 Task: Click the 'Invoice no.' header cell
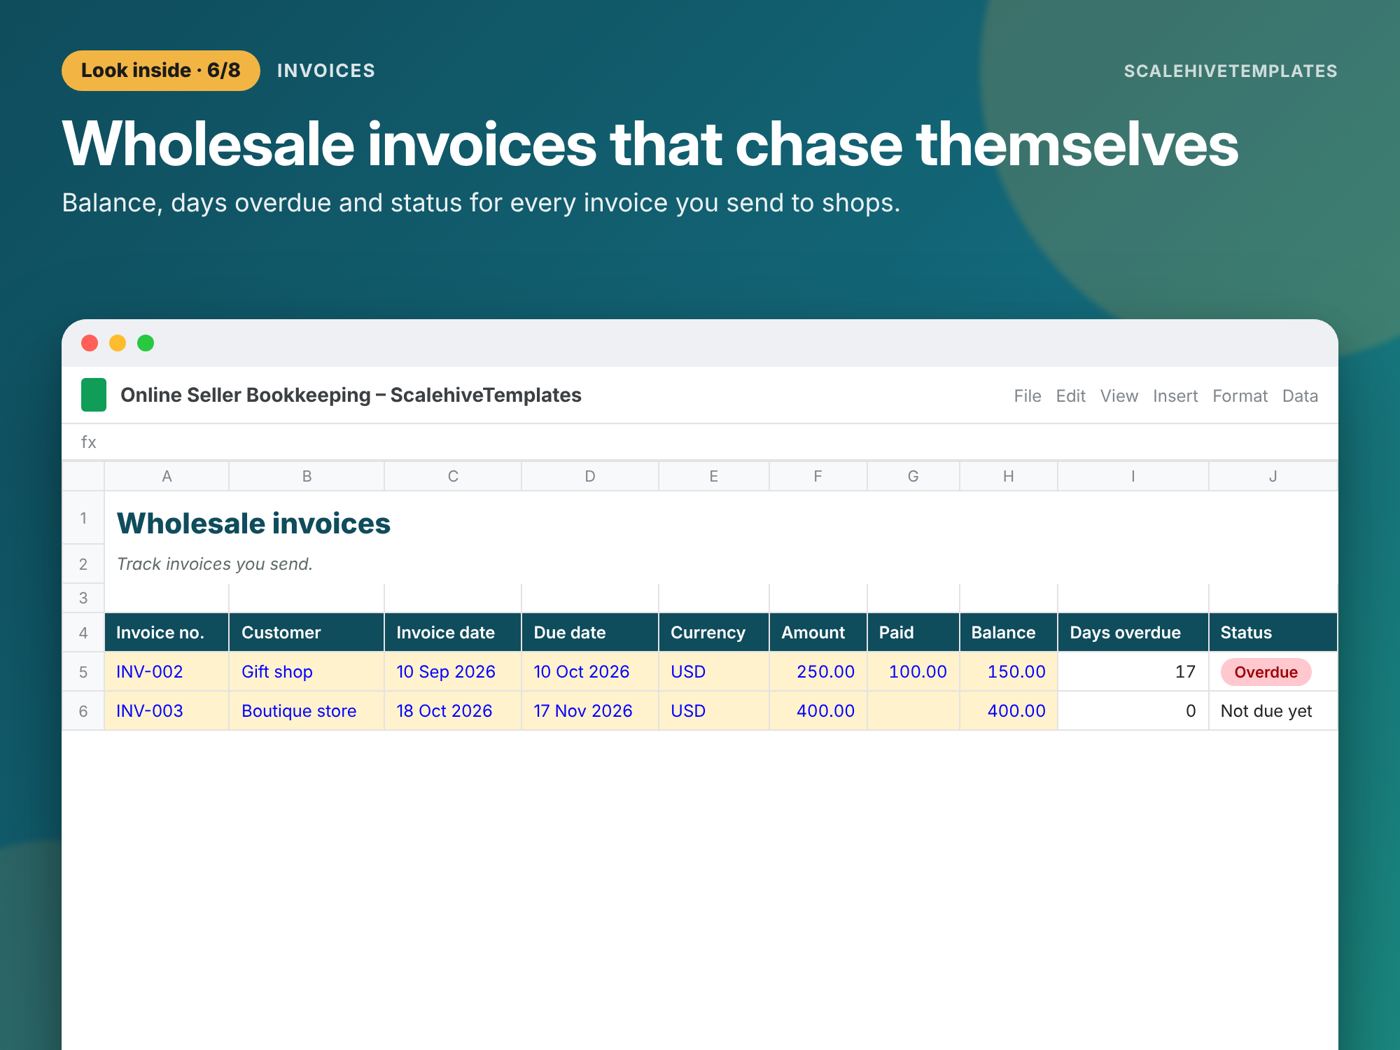coord(167,633)
